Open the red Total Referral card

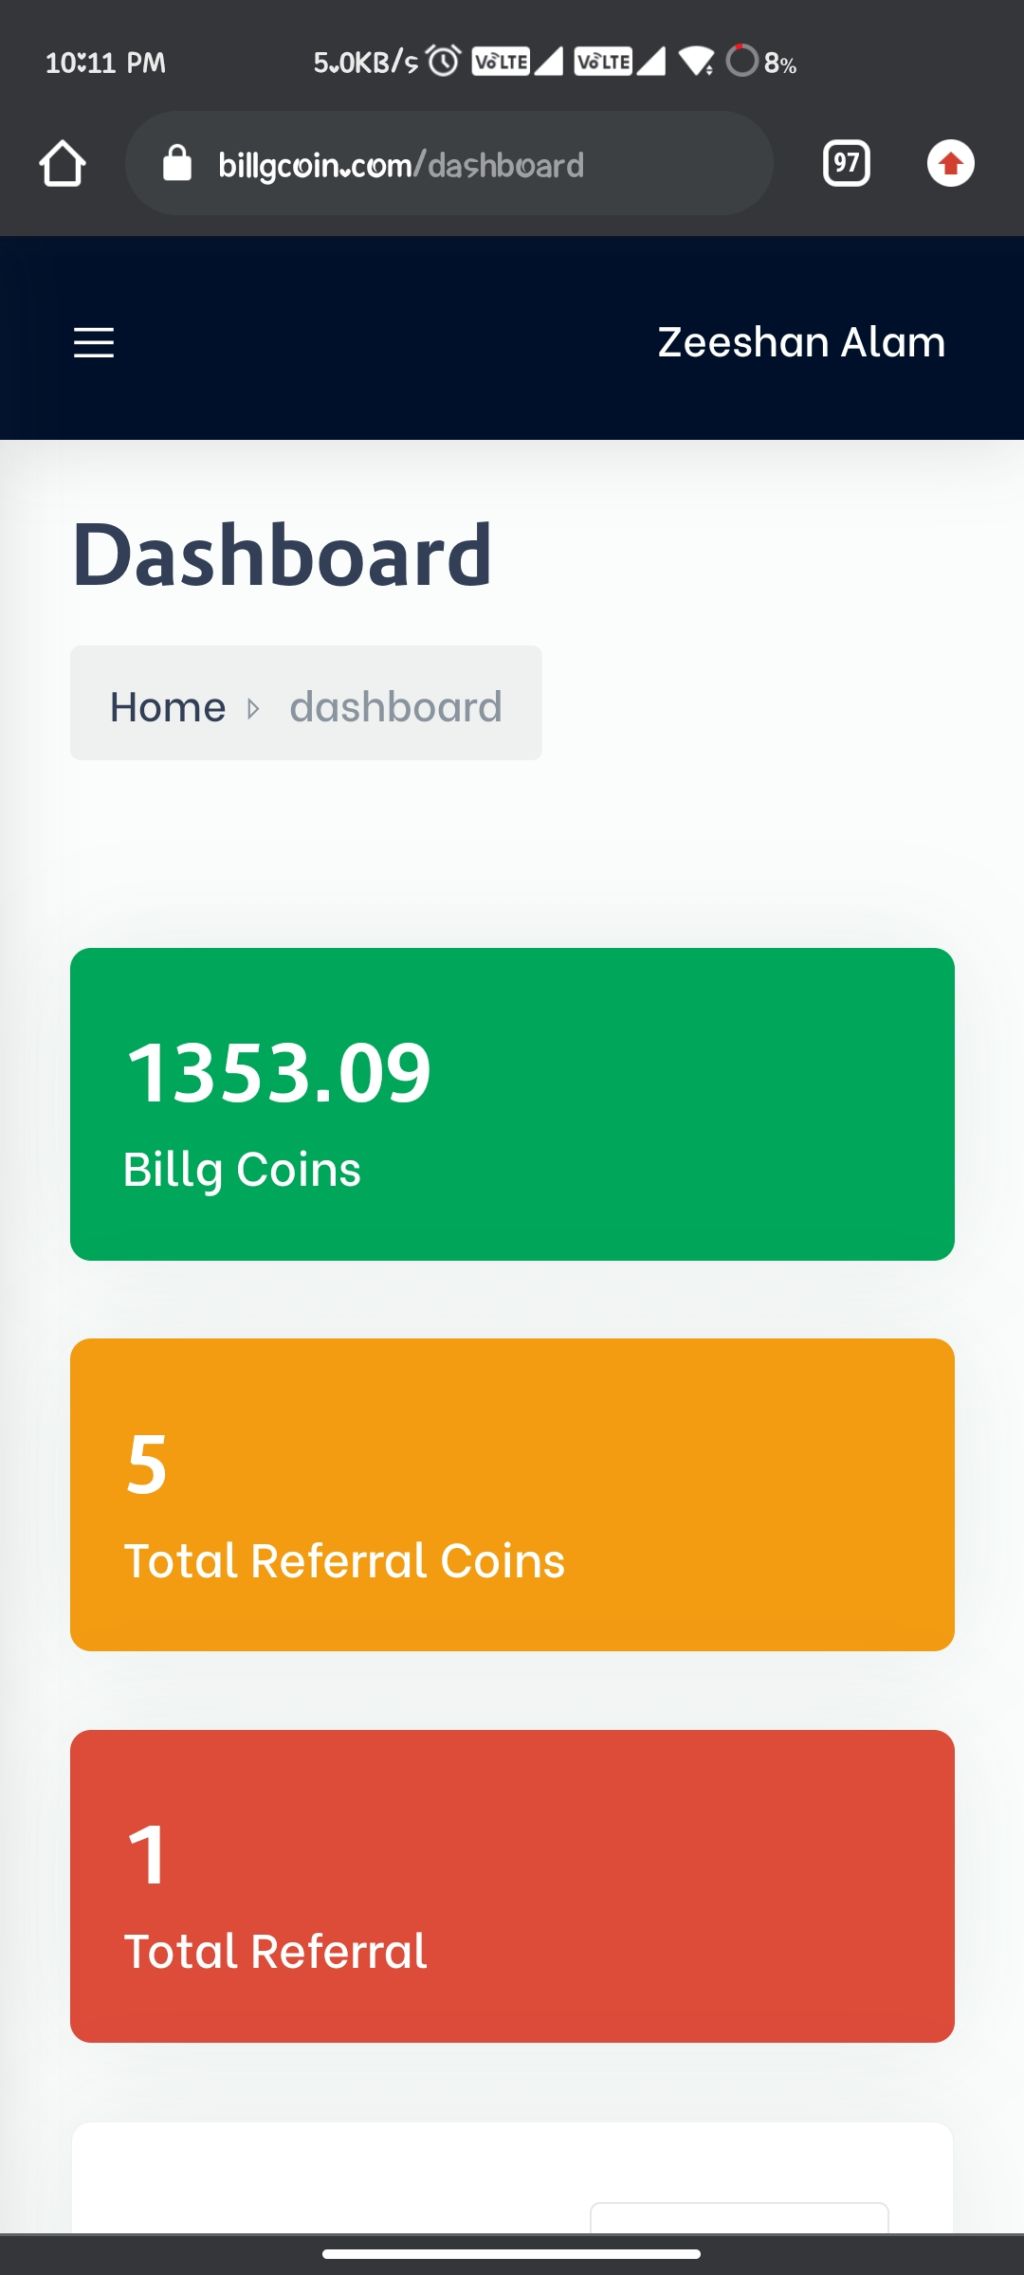click(512, 1886)
